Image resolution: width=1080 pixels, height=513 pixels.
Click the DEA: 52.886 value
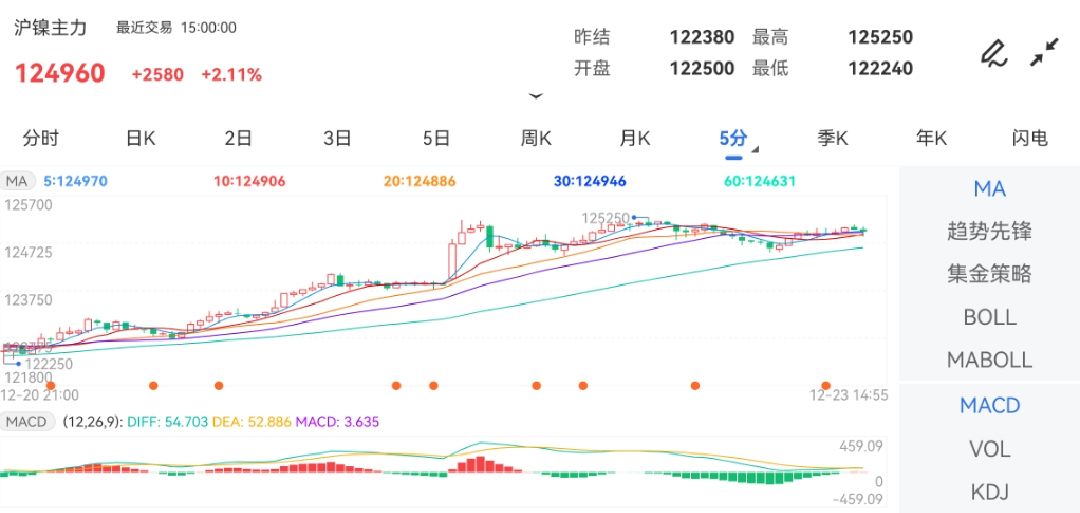pyautogui.click(x=251, y=421)
